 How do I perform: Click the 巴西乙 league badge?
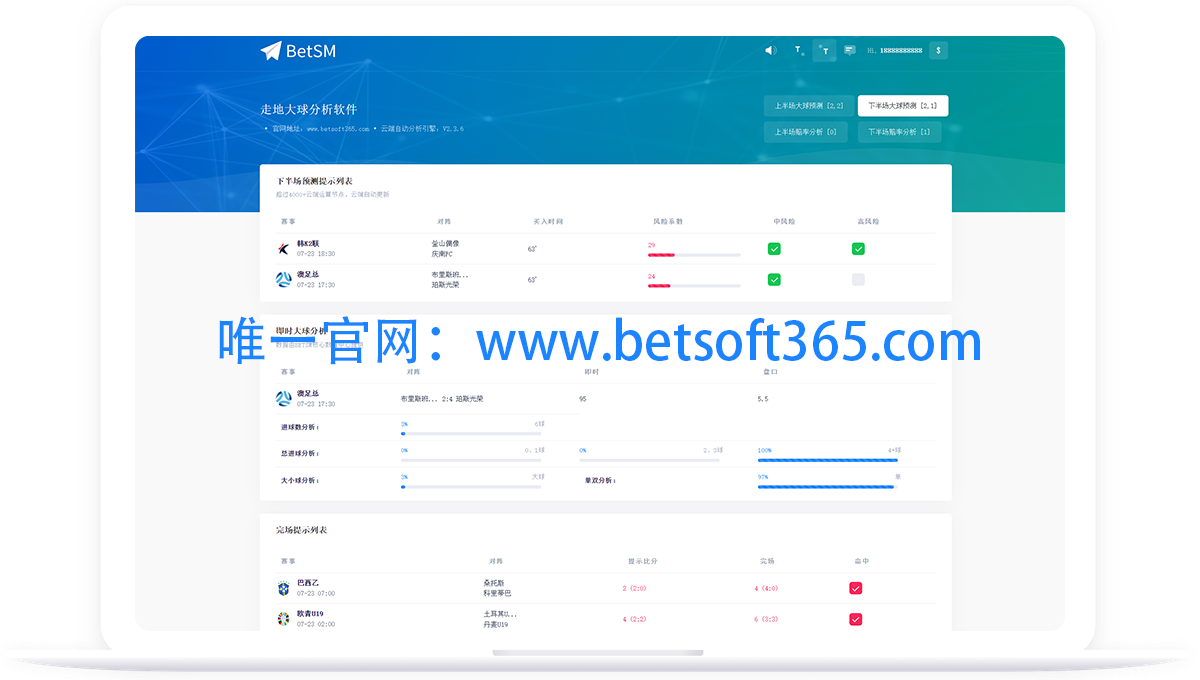point(284,588)
